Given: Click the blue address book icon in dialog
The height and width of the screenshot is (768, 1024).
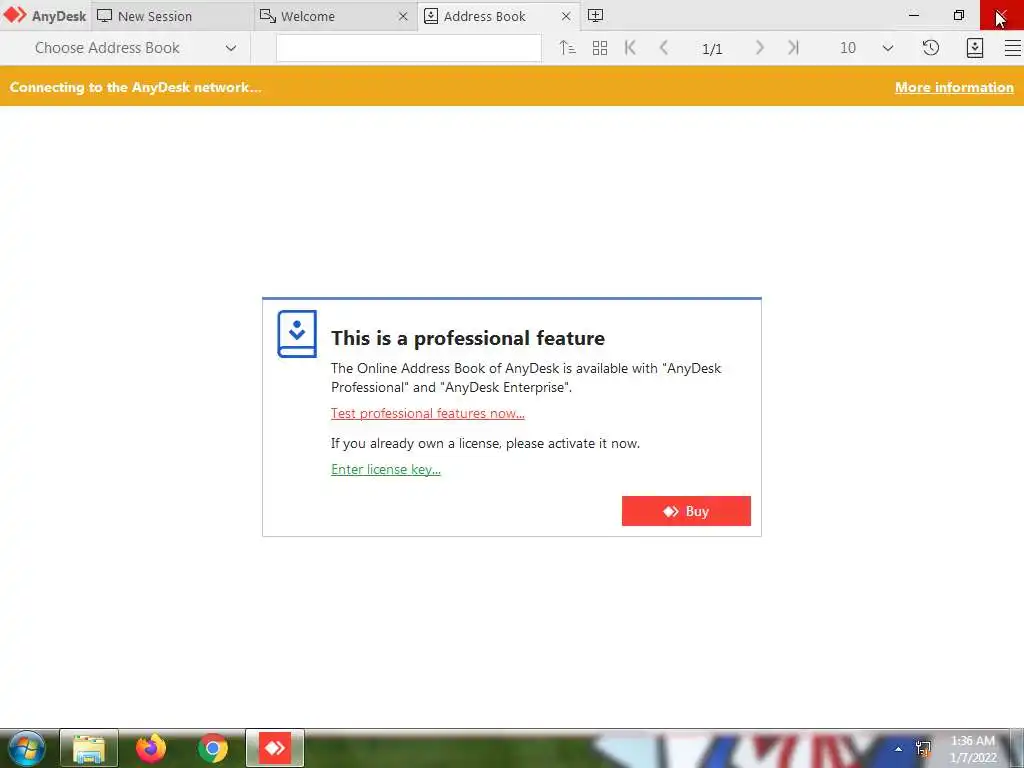Looking at the screenshot, I should (x=297, y=334).
